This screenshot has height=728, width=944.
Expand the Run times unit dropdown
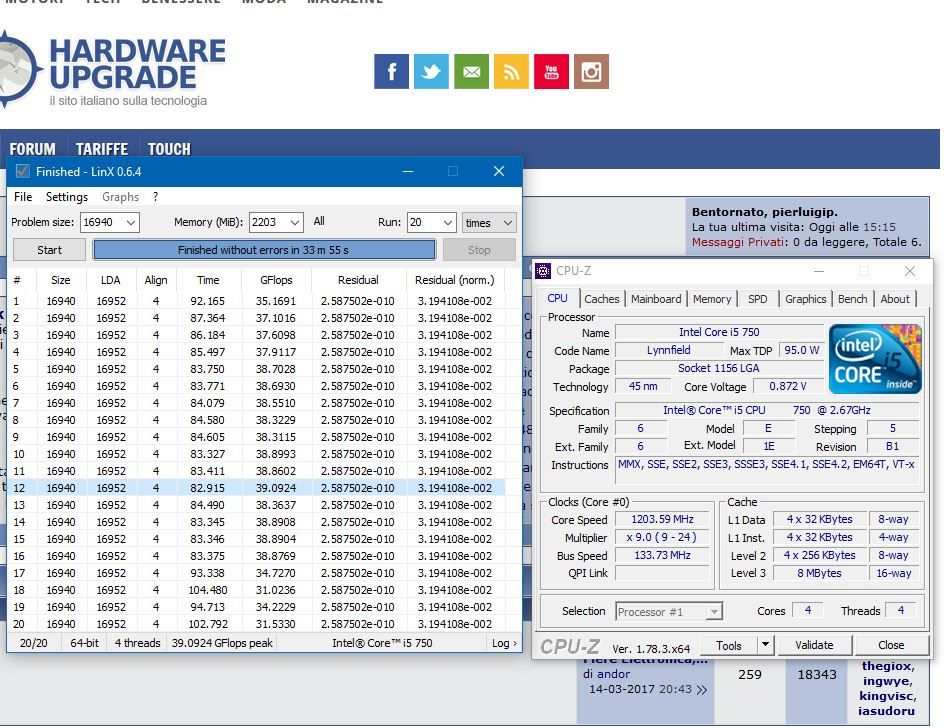506,223
